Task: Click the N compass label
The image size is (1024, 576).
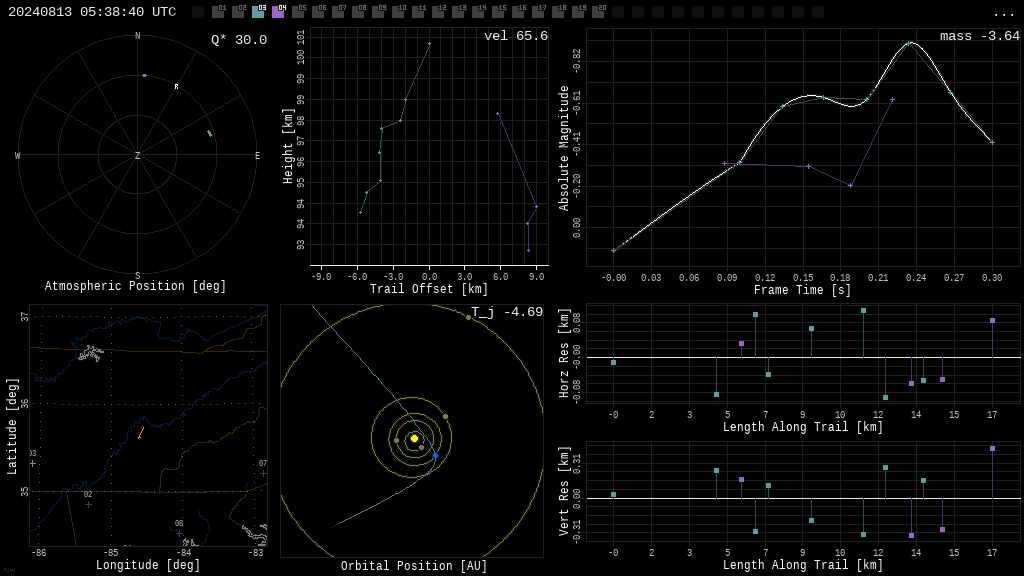Action: coord(137,36)
